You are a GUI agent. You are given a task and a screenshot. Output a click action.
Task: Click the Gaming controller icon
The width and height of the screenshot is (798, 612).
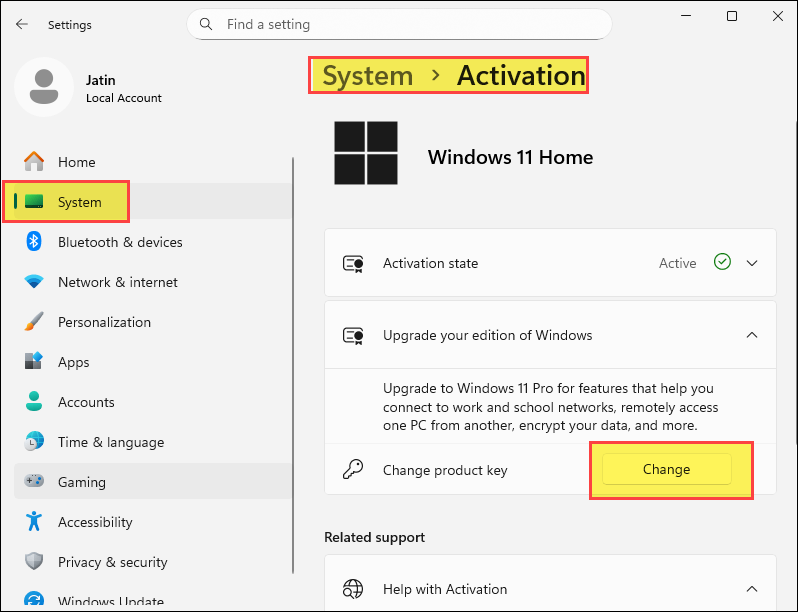34,481
